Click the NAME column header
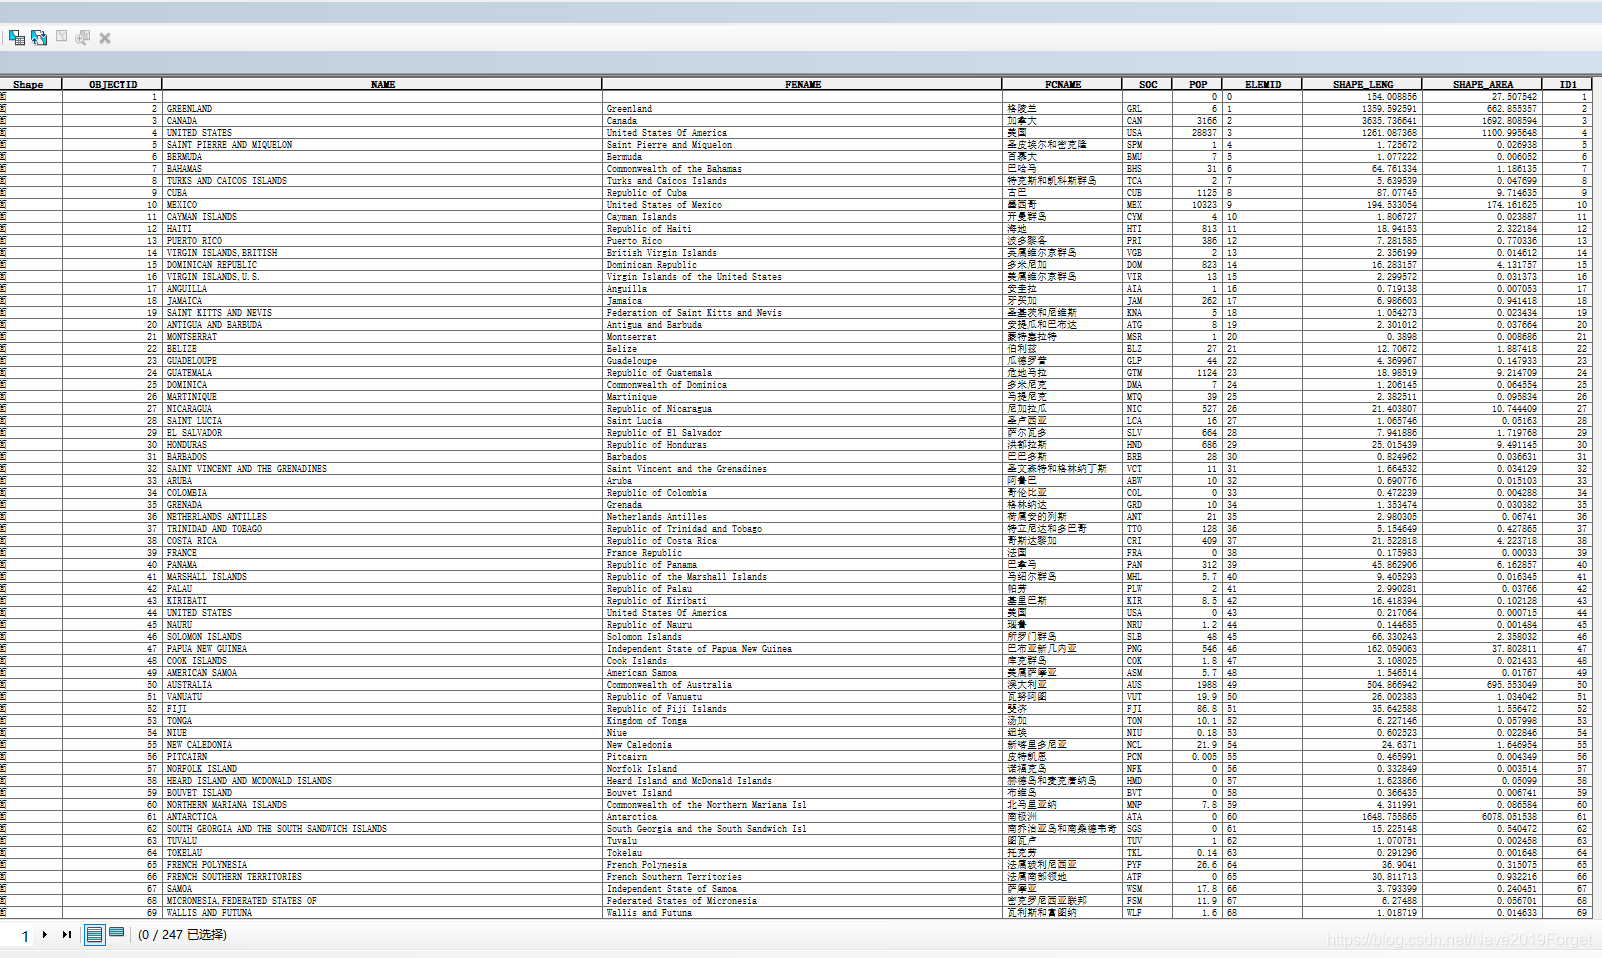Image resolution: width=1602 pixels, height=958 pixels. tap(383, 84)
